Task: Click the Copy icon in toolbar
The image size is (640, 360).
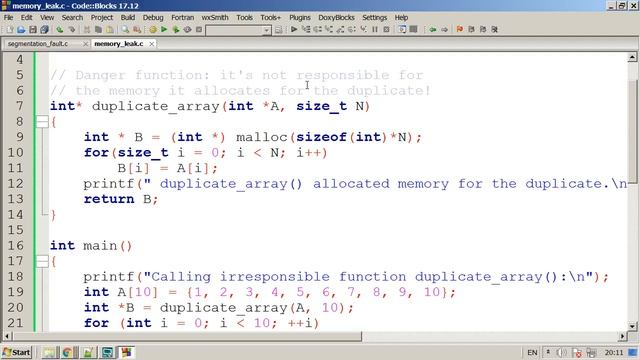Action: 98,29
